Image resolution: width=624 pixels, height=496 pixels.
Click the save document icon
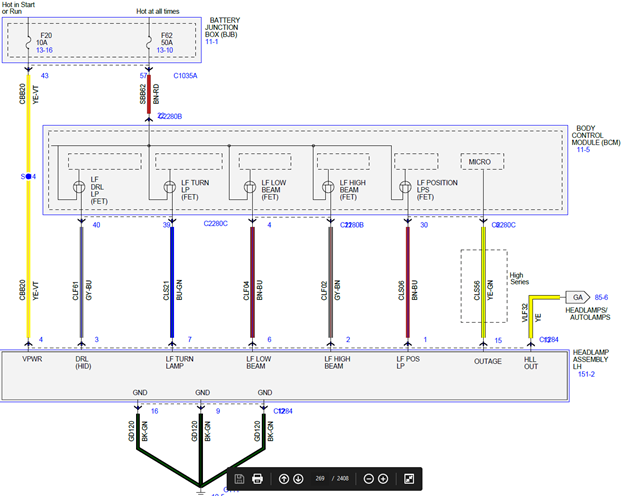(x=239, y=478)
